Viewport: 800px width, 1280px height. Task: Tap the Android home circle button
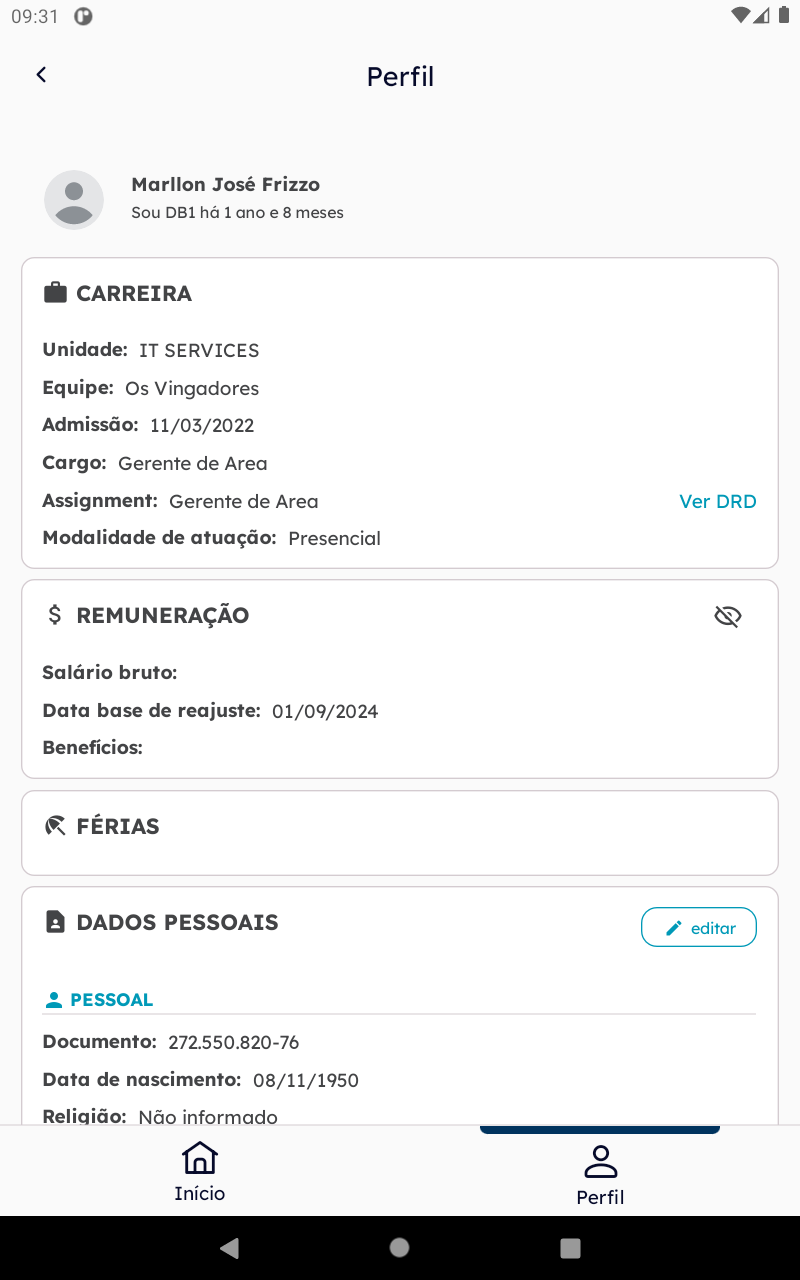point(400,1247)
